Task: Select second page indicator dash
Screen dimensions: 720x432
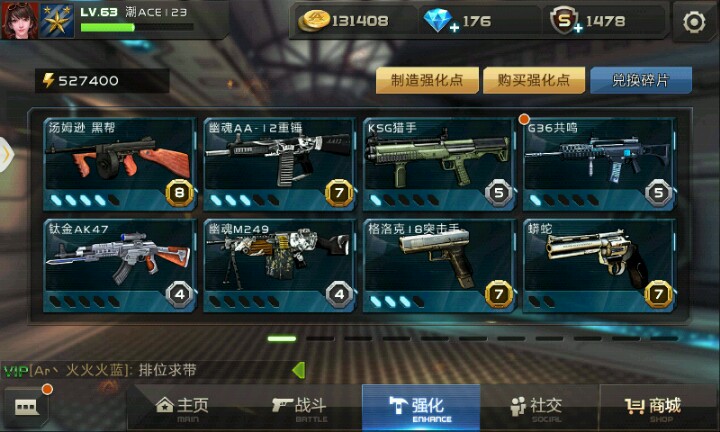Action: click(321, 339)
